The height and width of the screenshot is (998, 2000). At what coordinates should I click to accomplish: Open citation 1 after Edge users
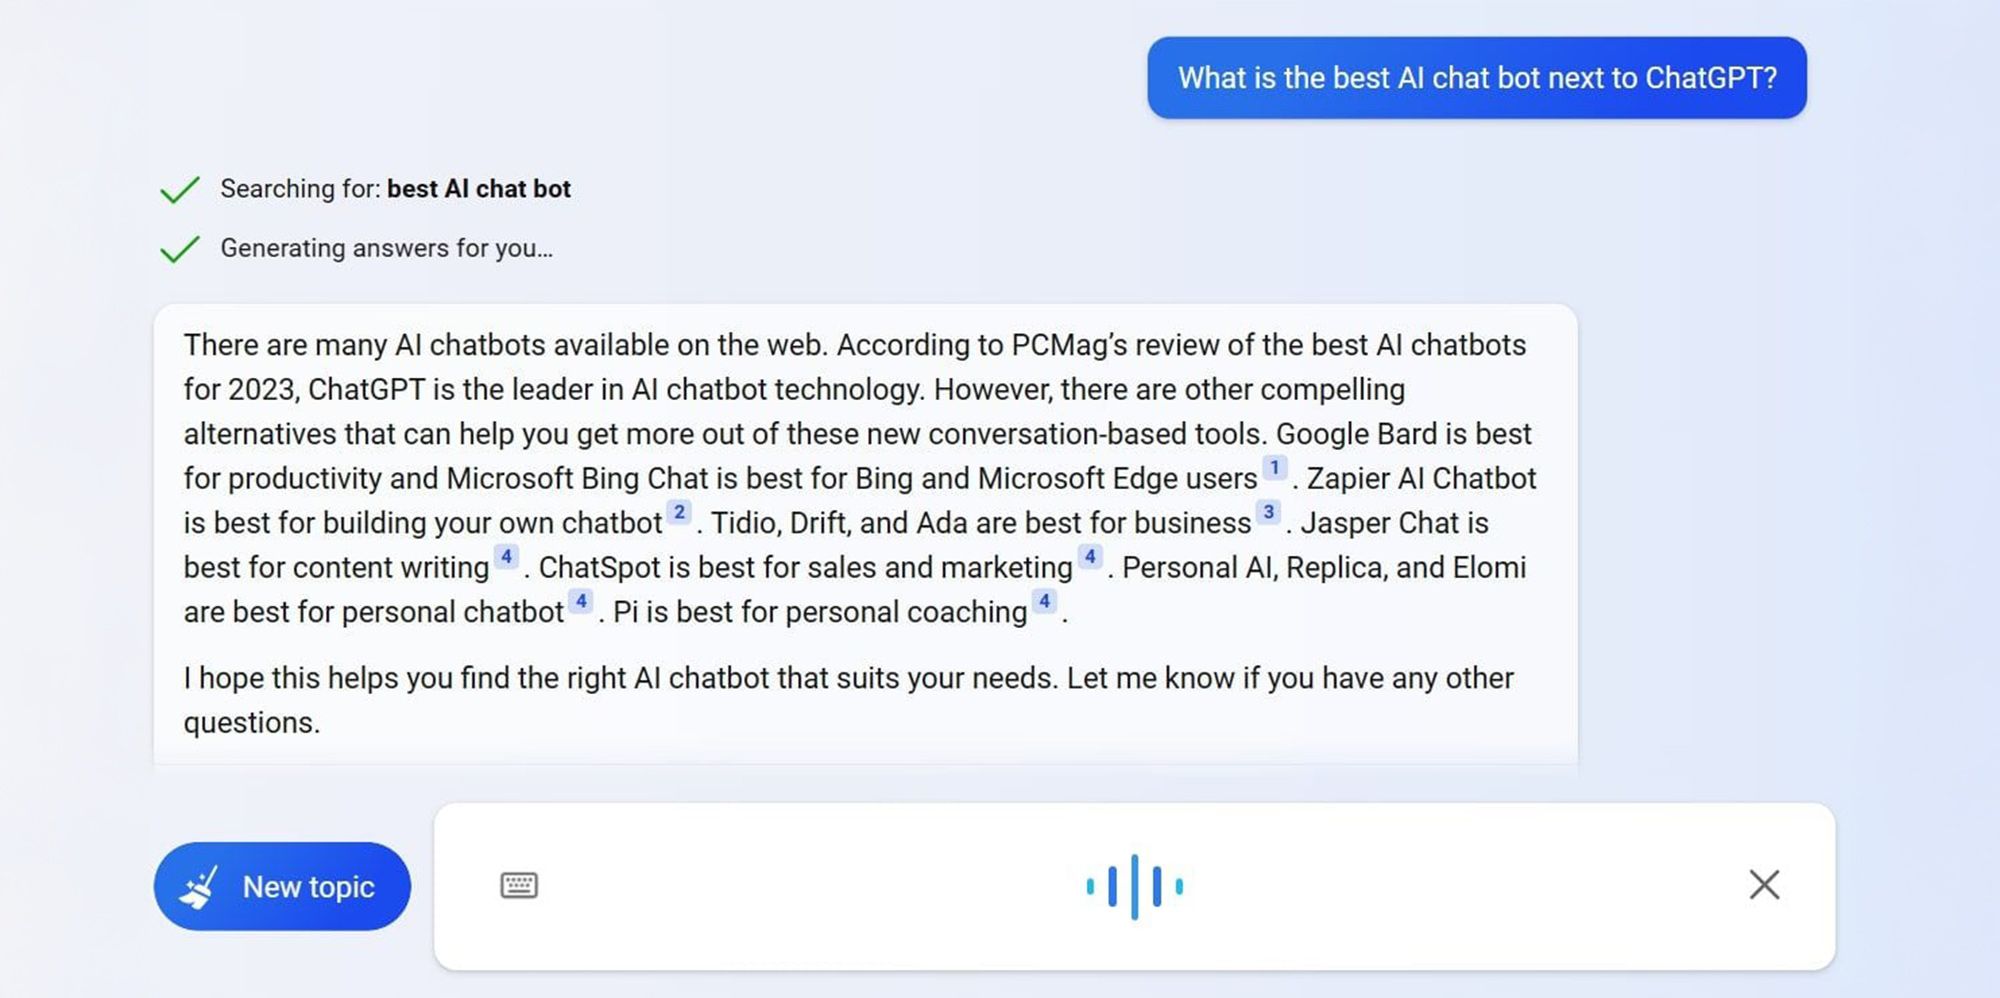[x=1274, y=468]
